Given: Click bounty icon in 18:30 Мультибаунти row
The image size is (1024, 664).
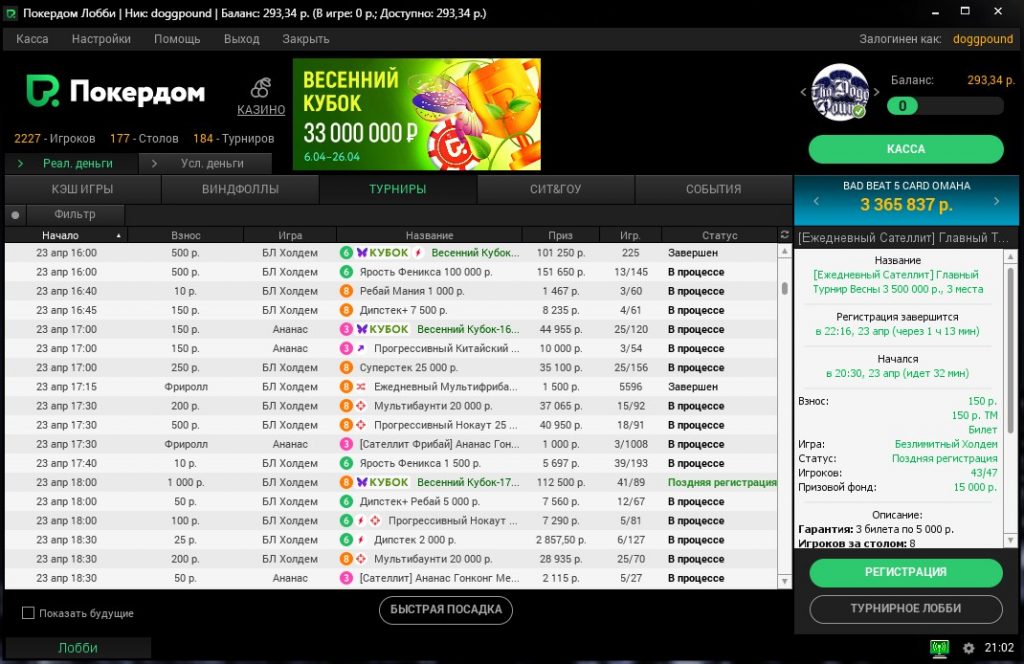Looking at the screenshot, I should [360, 559].
